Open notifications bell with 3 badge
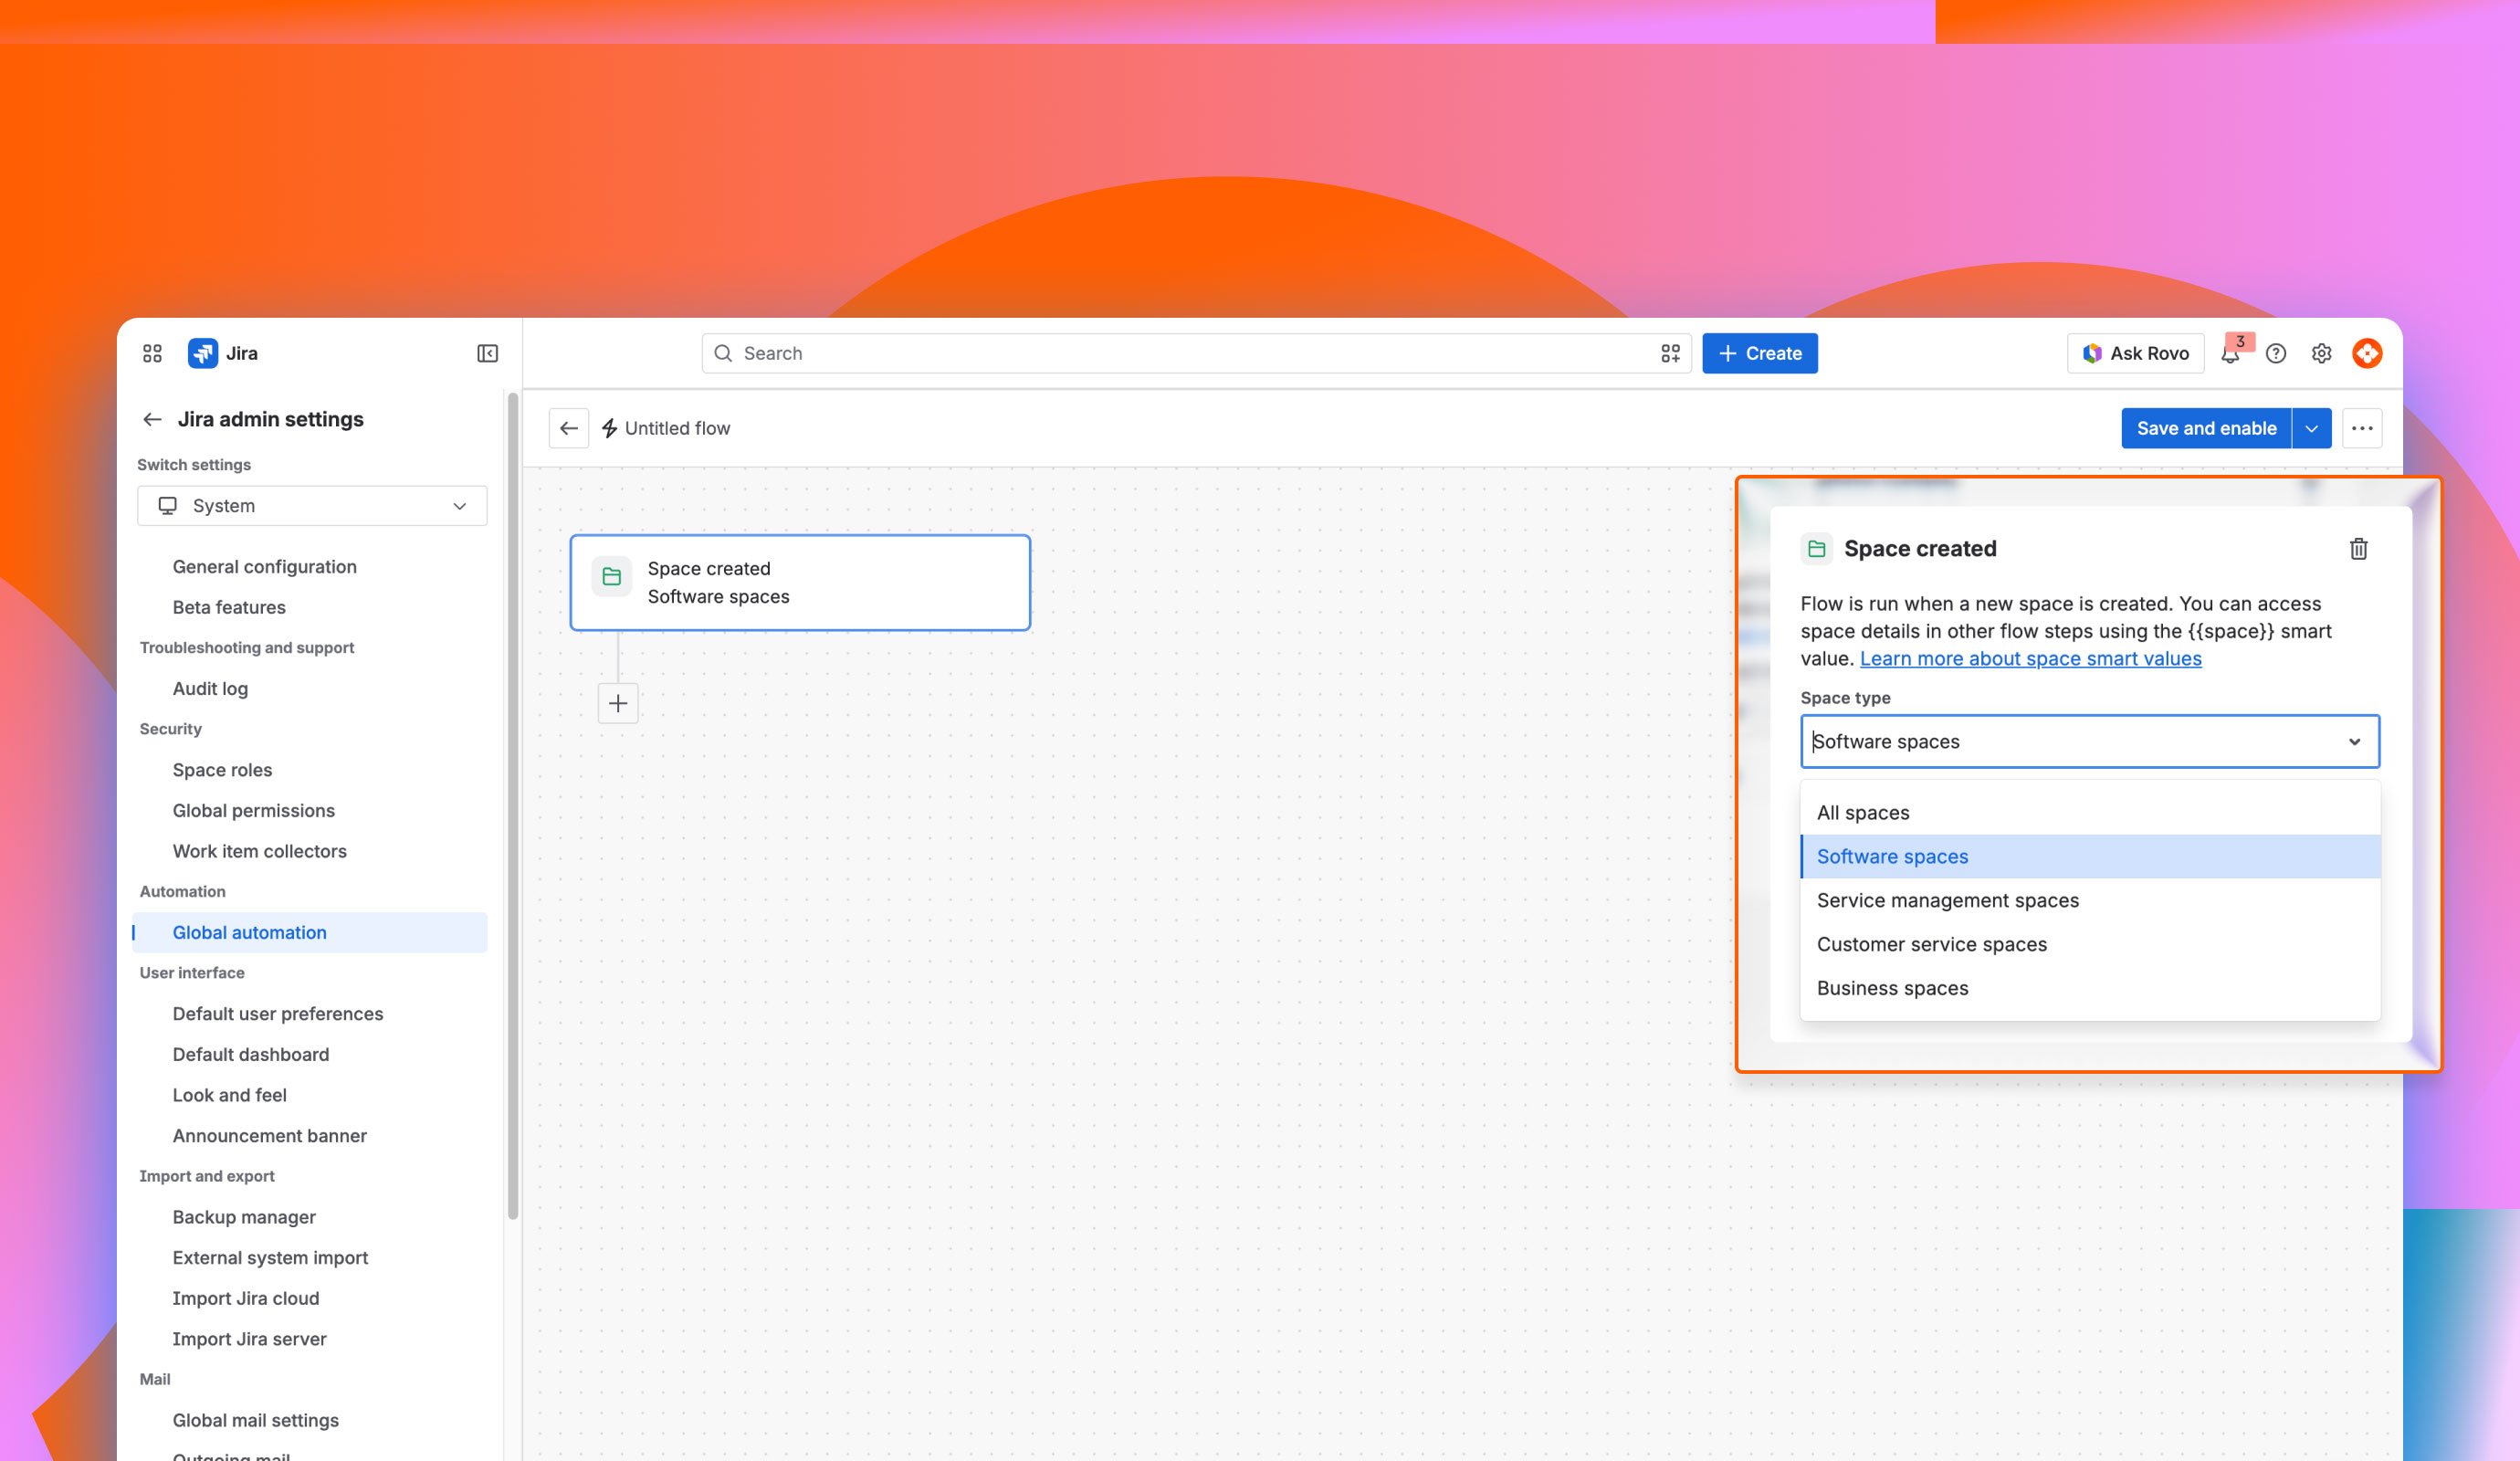 pos(2230,353)
